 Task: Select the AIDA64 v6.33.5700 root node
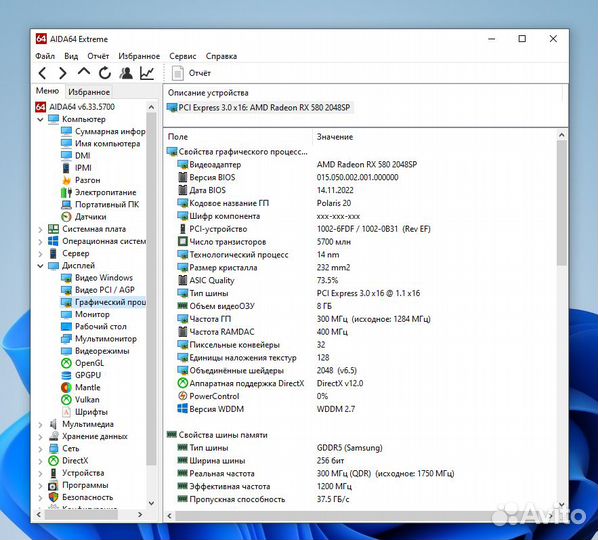75,107
